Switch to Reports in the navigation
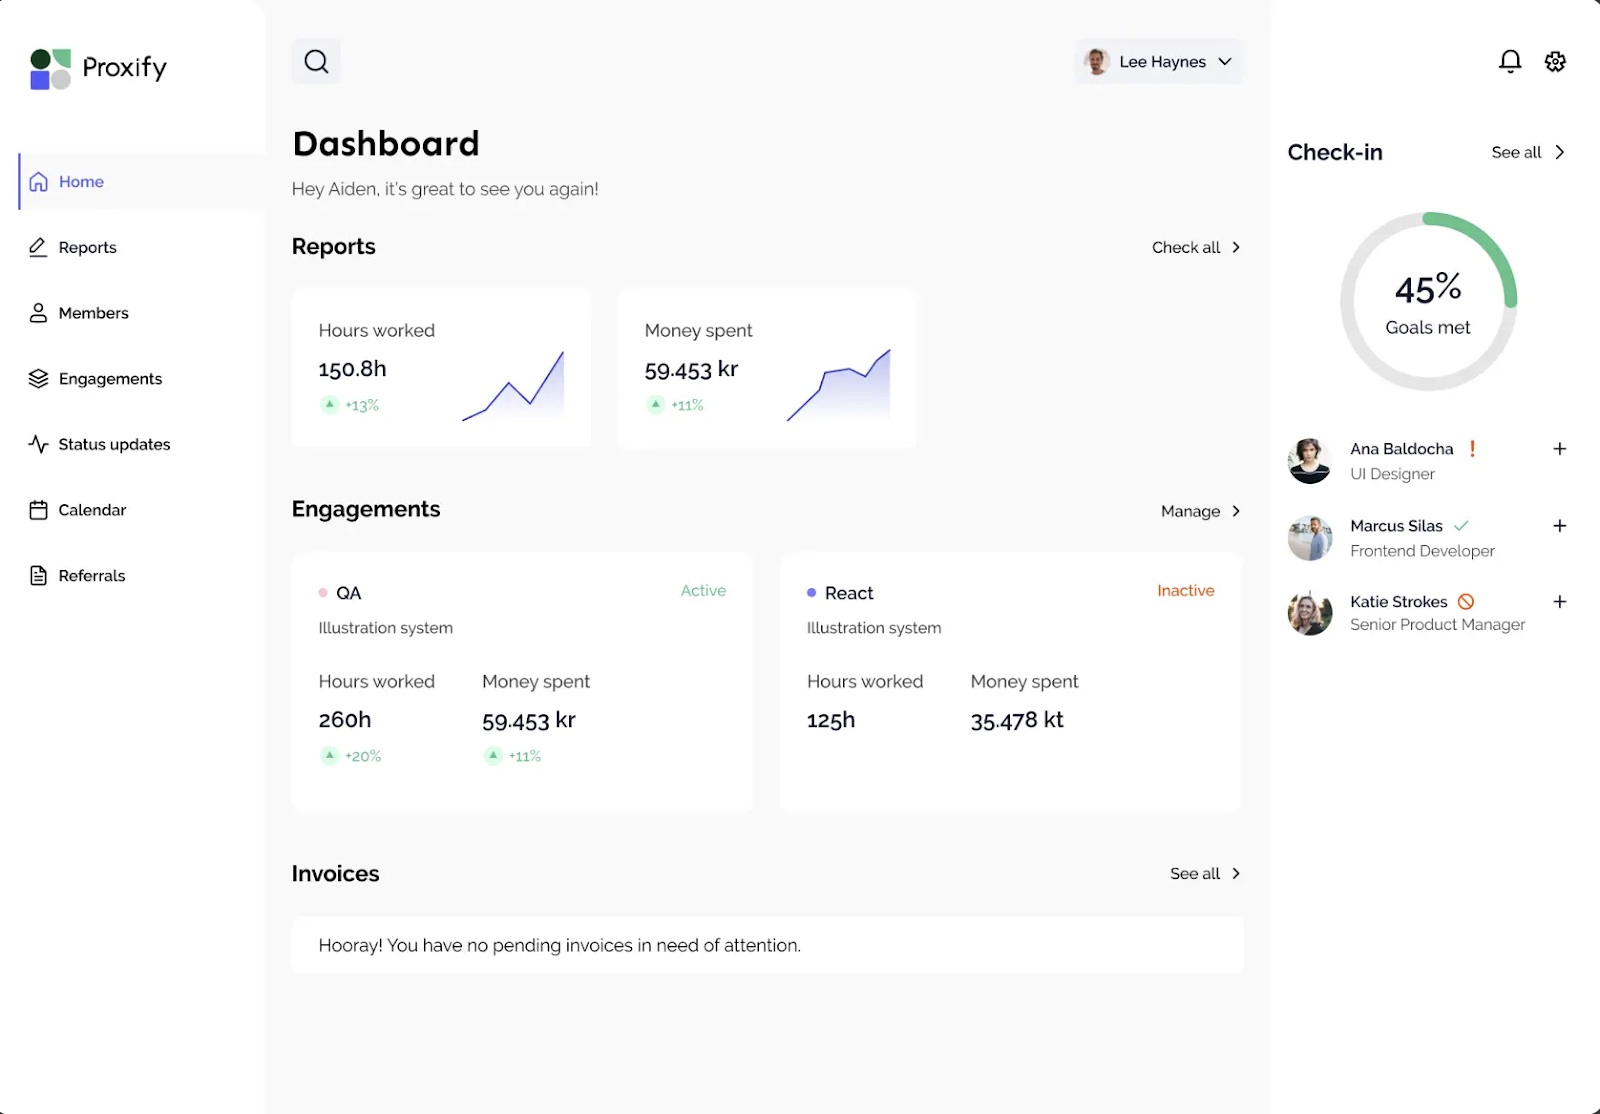The width and height of the screenshot is (1600, 1114). [87, 247]
